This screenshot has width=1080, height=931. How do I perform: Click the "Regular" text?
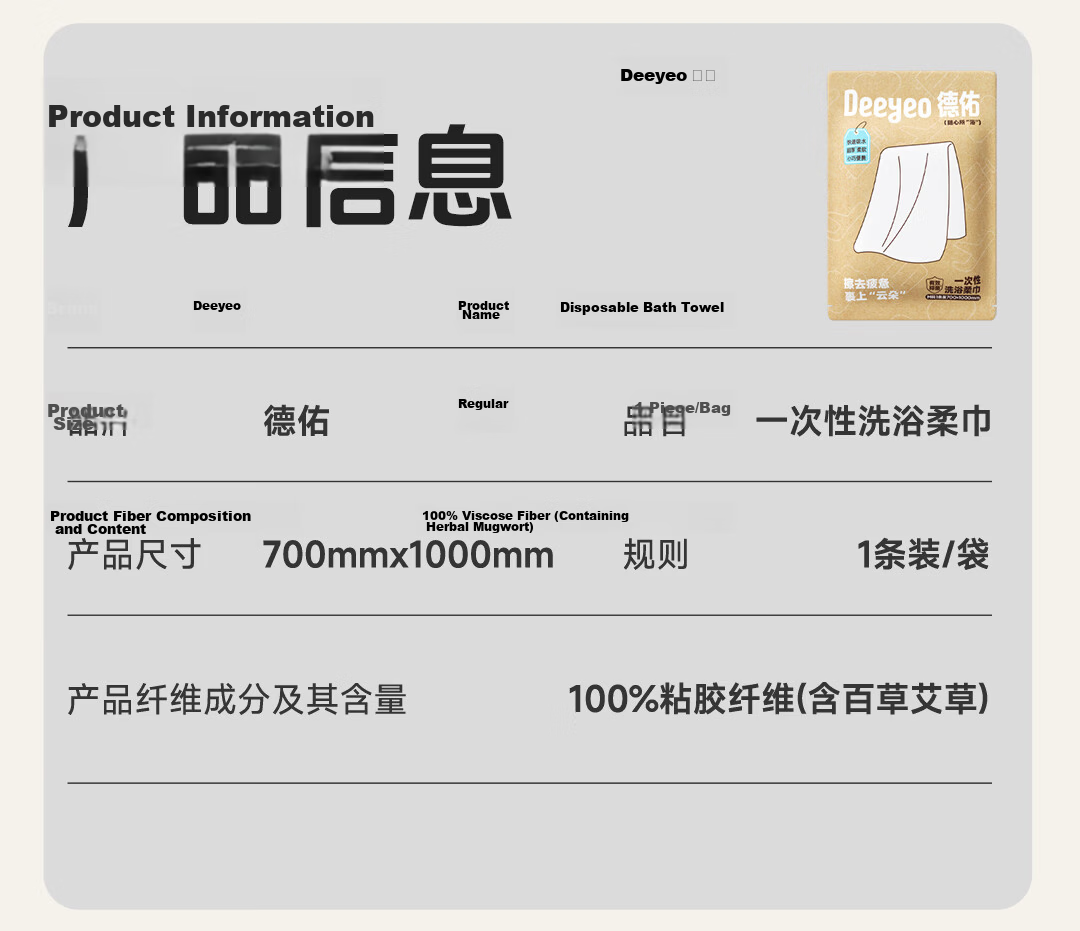coord(483,404)
